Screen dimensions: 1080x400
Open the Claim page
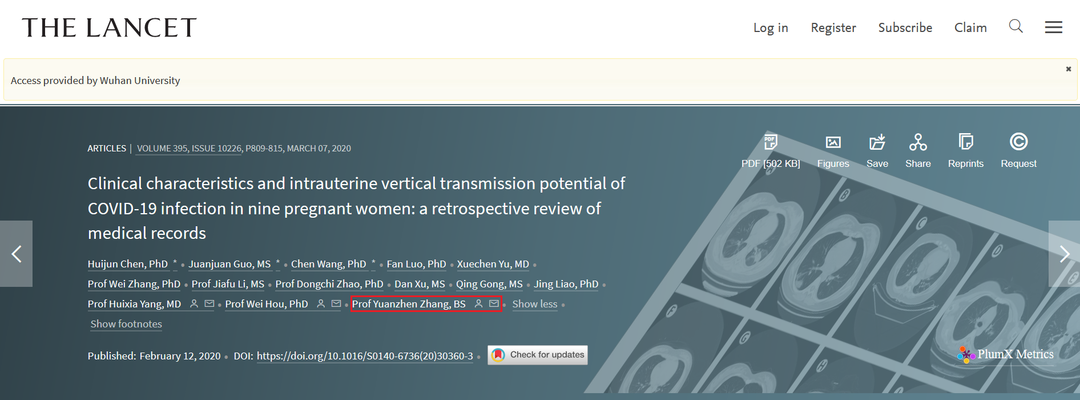pyautogui.click(x=970, y=28)
